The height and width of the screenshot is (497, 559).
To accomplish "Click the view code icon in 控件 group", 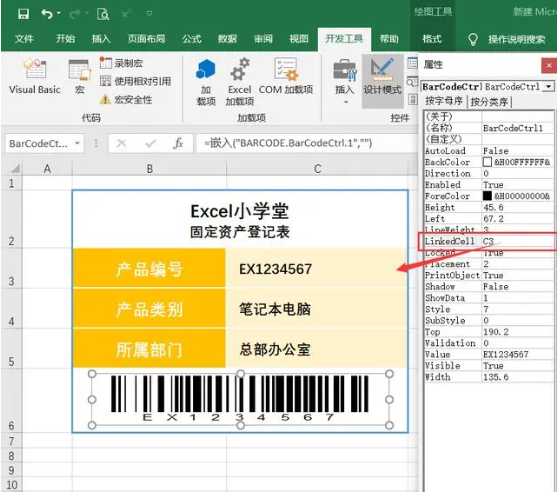I will [x=412, y=82].
